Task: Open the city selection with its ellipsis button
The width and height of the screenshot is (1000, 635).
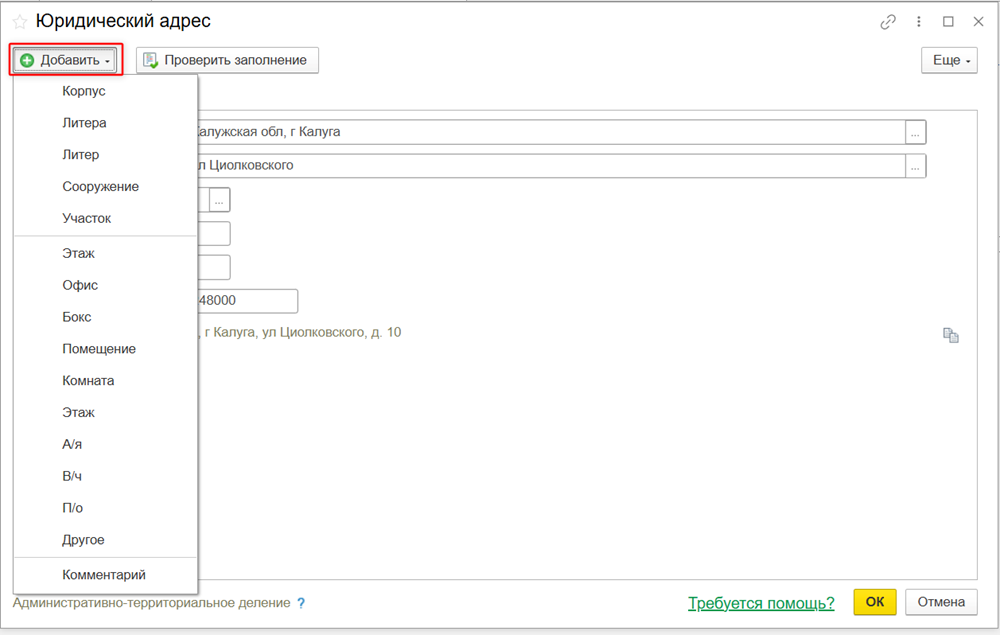Action: [916, 132]
